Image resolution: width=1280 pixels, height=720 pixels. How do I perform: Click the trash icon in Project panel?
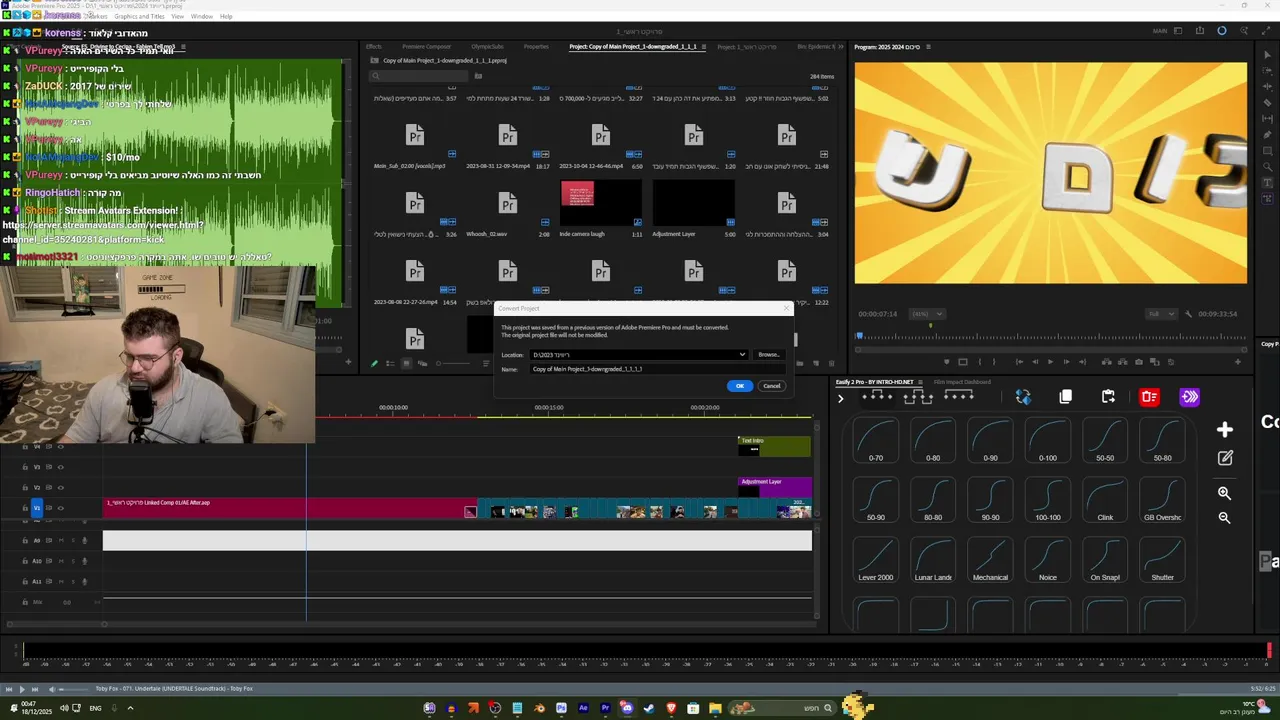point(831,362)
